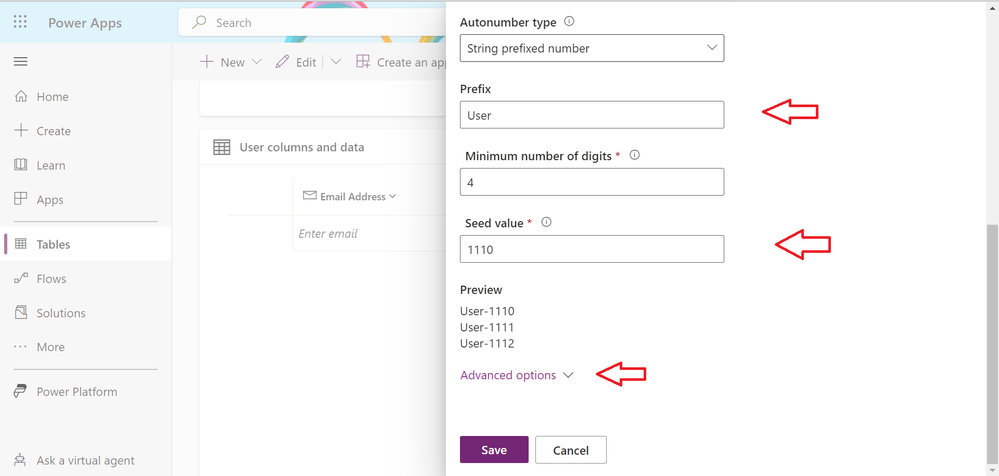999x476 pixels.
Task: Open the New button dropdown chevron
Action: [257, 62]
